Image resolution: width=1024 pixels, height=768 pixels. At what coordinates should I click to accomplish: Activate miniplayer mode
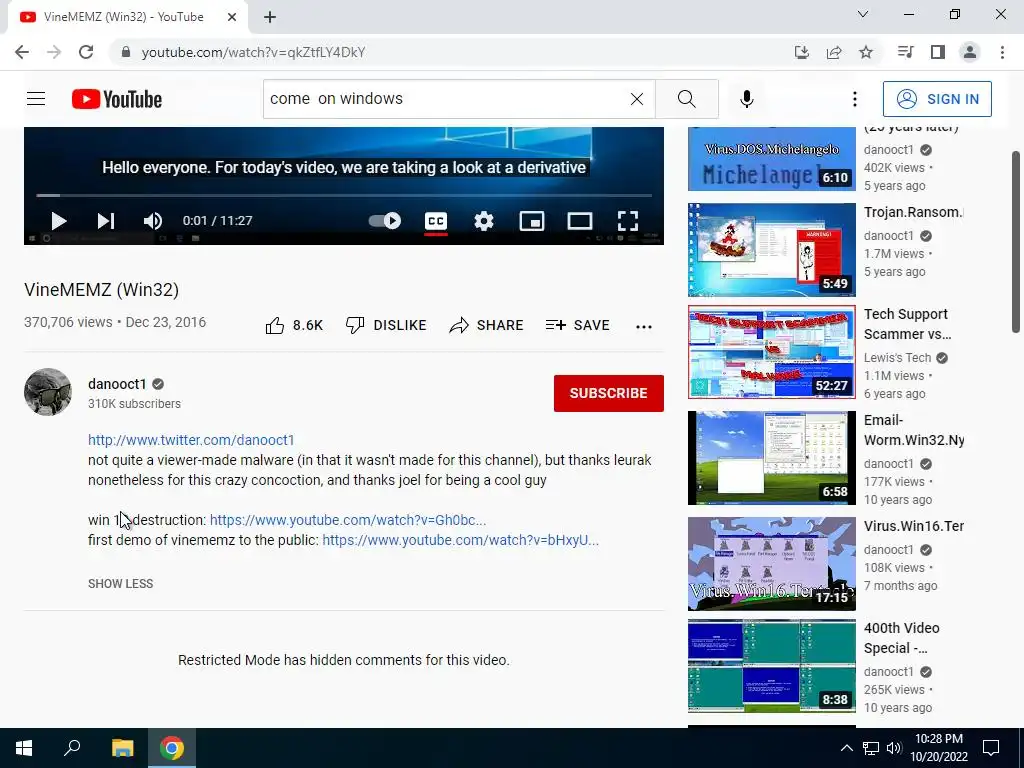click(x=532, y=221)
